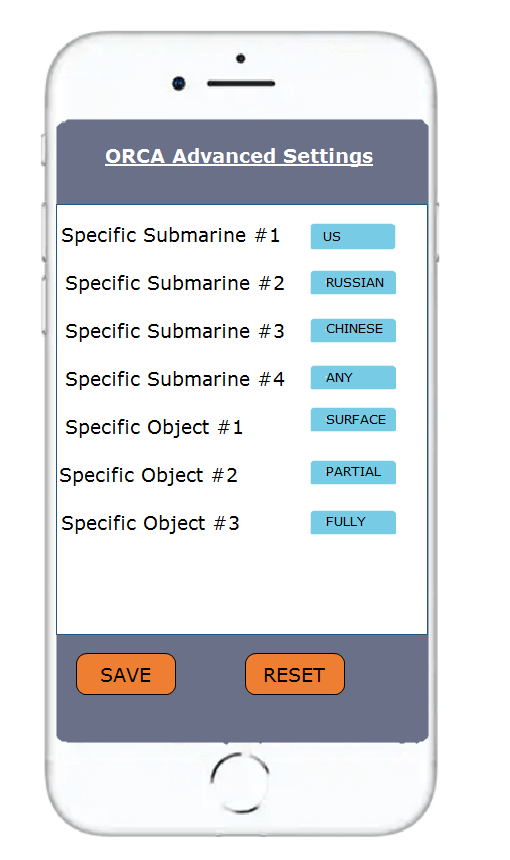Select the Specific Object #2 label
This screenshot has height=860, width=510.
click(x=149, y=476)
